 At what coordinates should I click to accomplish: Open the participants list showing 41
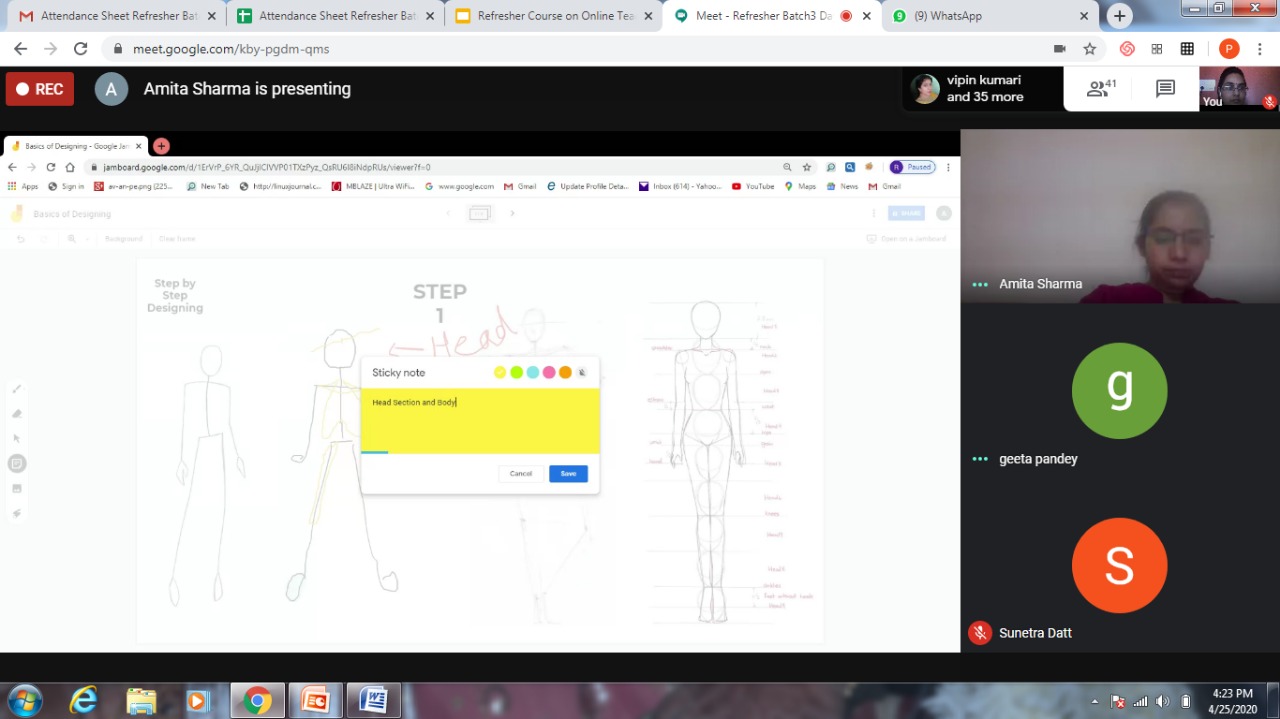pyautogui.click(x=1101, y=89)
